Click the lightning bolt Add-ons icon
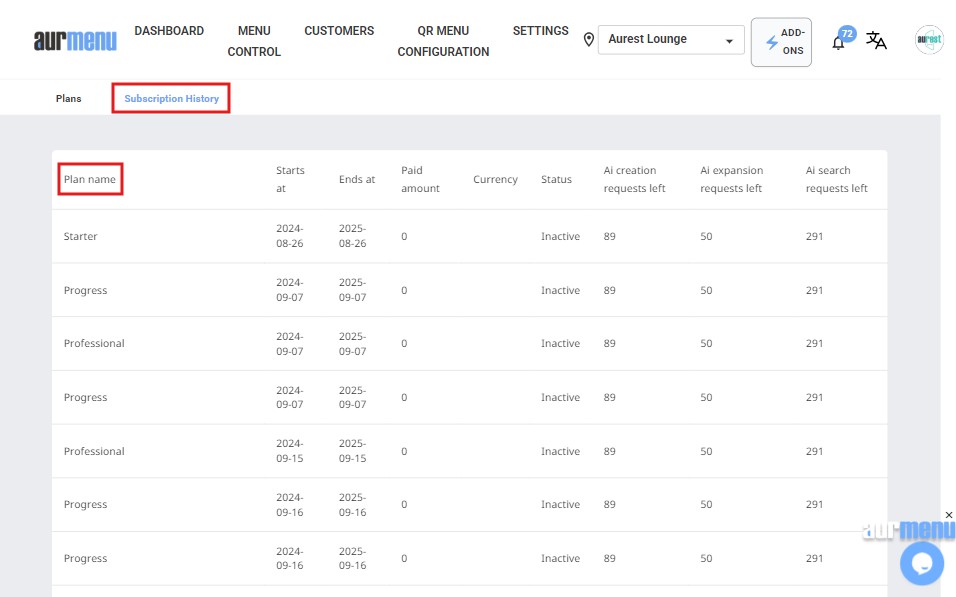 pyautogui.click(x=771, y=43)
